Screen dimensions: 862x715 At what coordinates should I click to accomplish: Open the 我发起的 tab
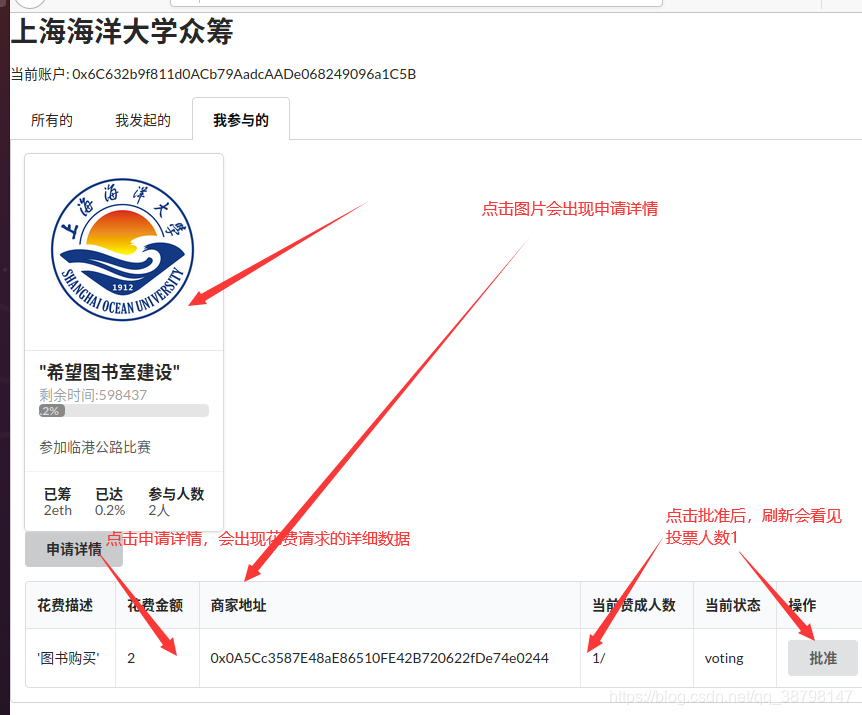point(143,120)
